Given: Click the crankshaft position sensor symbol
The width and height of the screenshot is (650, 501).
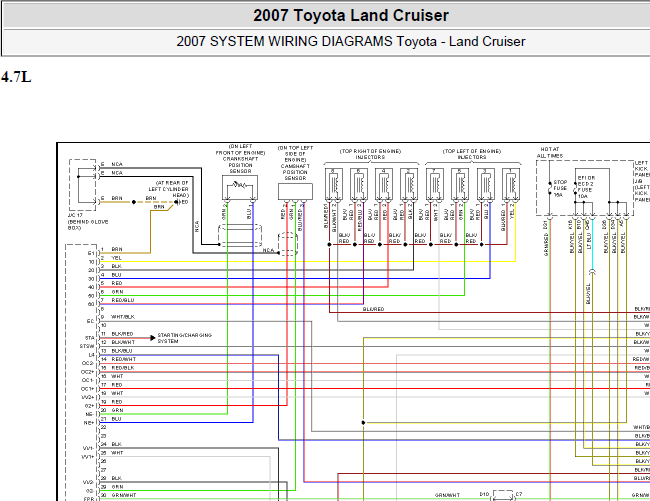Looking at the screenshot, I should click(x=240, y=187).
